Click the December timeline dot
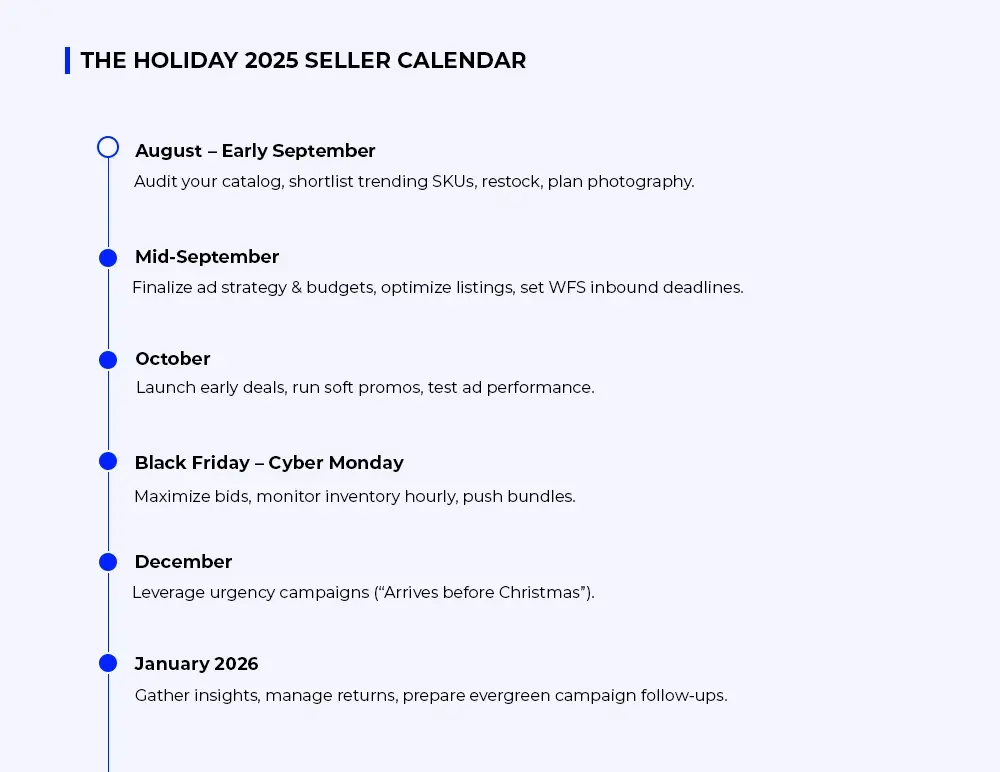The height and width of the screenshot is (772, 1000). (108, 562)
